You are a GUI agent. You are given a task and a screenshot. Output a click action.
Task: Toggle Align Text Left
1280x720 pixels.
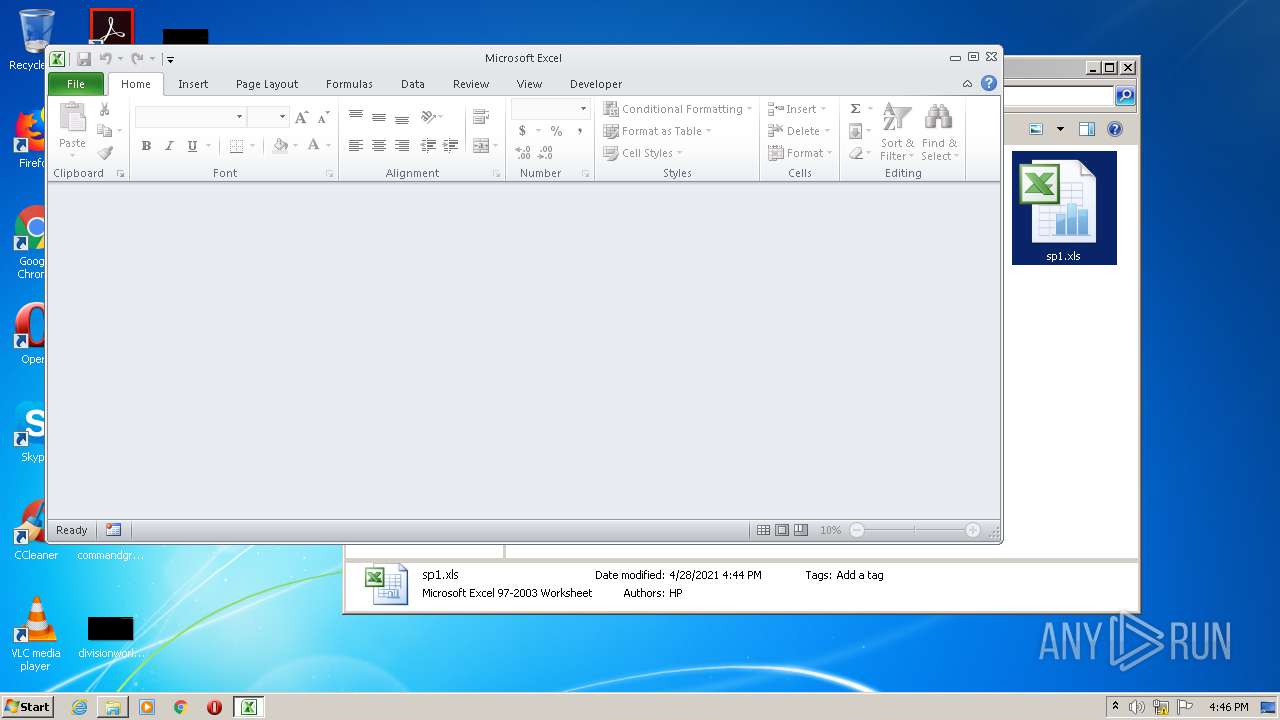pyautogui.click(x=356, y=146)
